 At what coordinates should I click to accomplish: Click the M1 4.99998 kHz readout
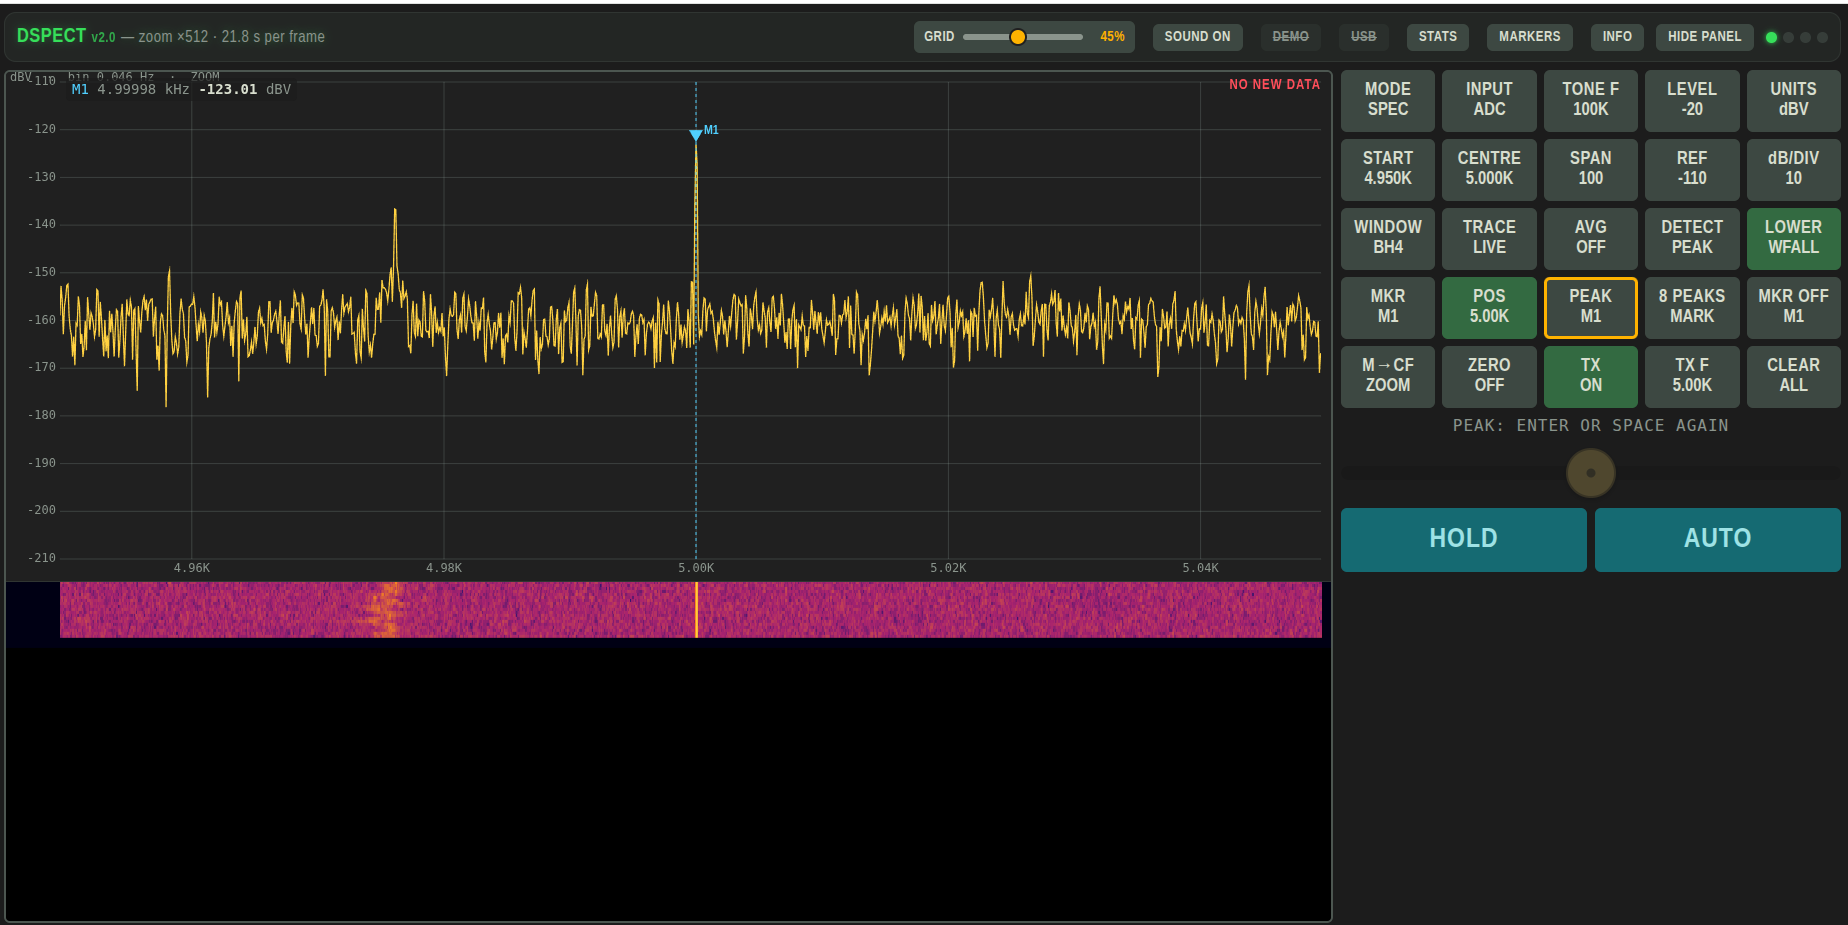(x=182, y=89)
